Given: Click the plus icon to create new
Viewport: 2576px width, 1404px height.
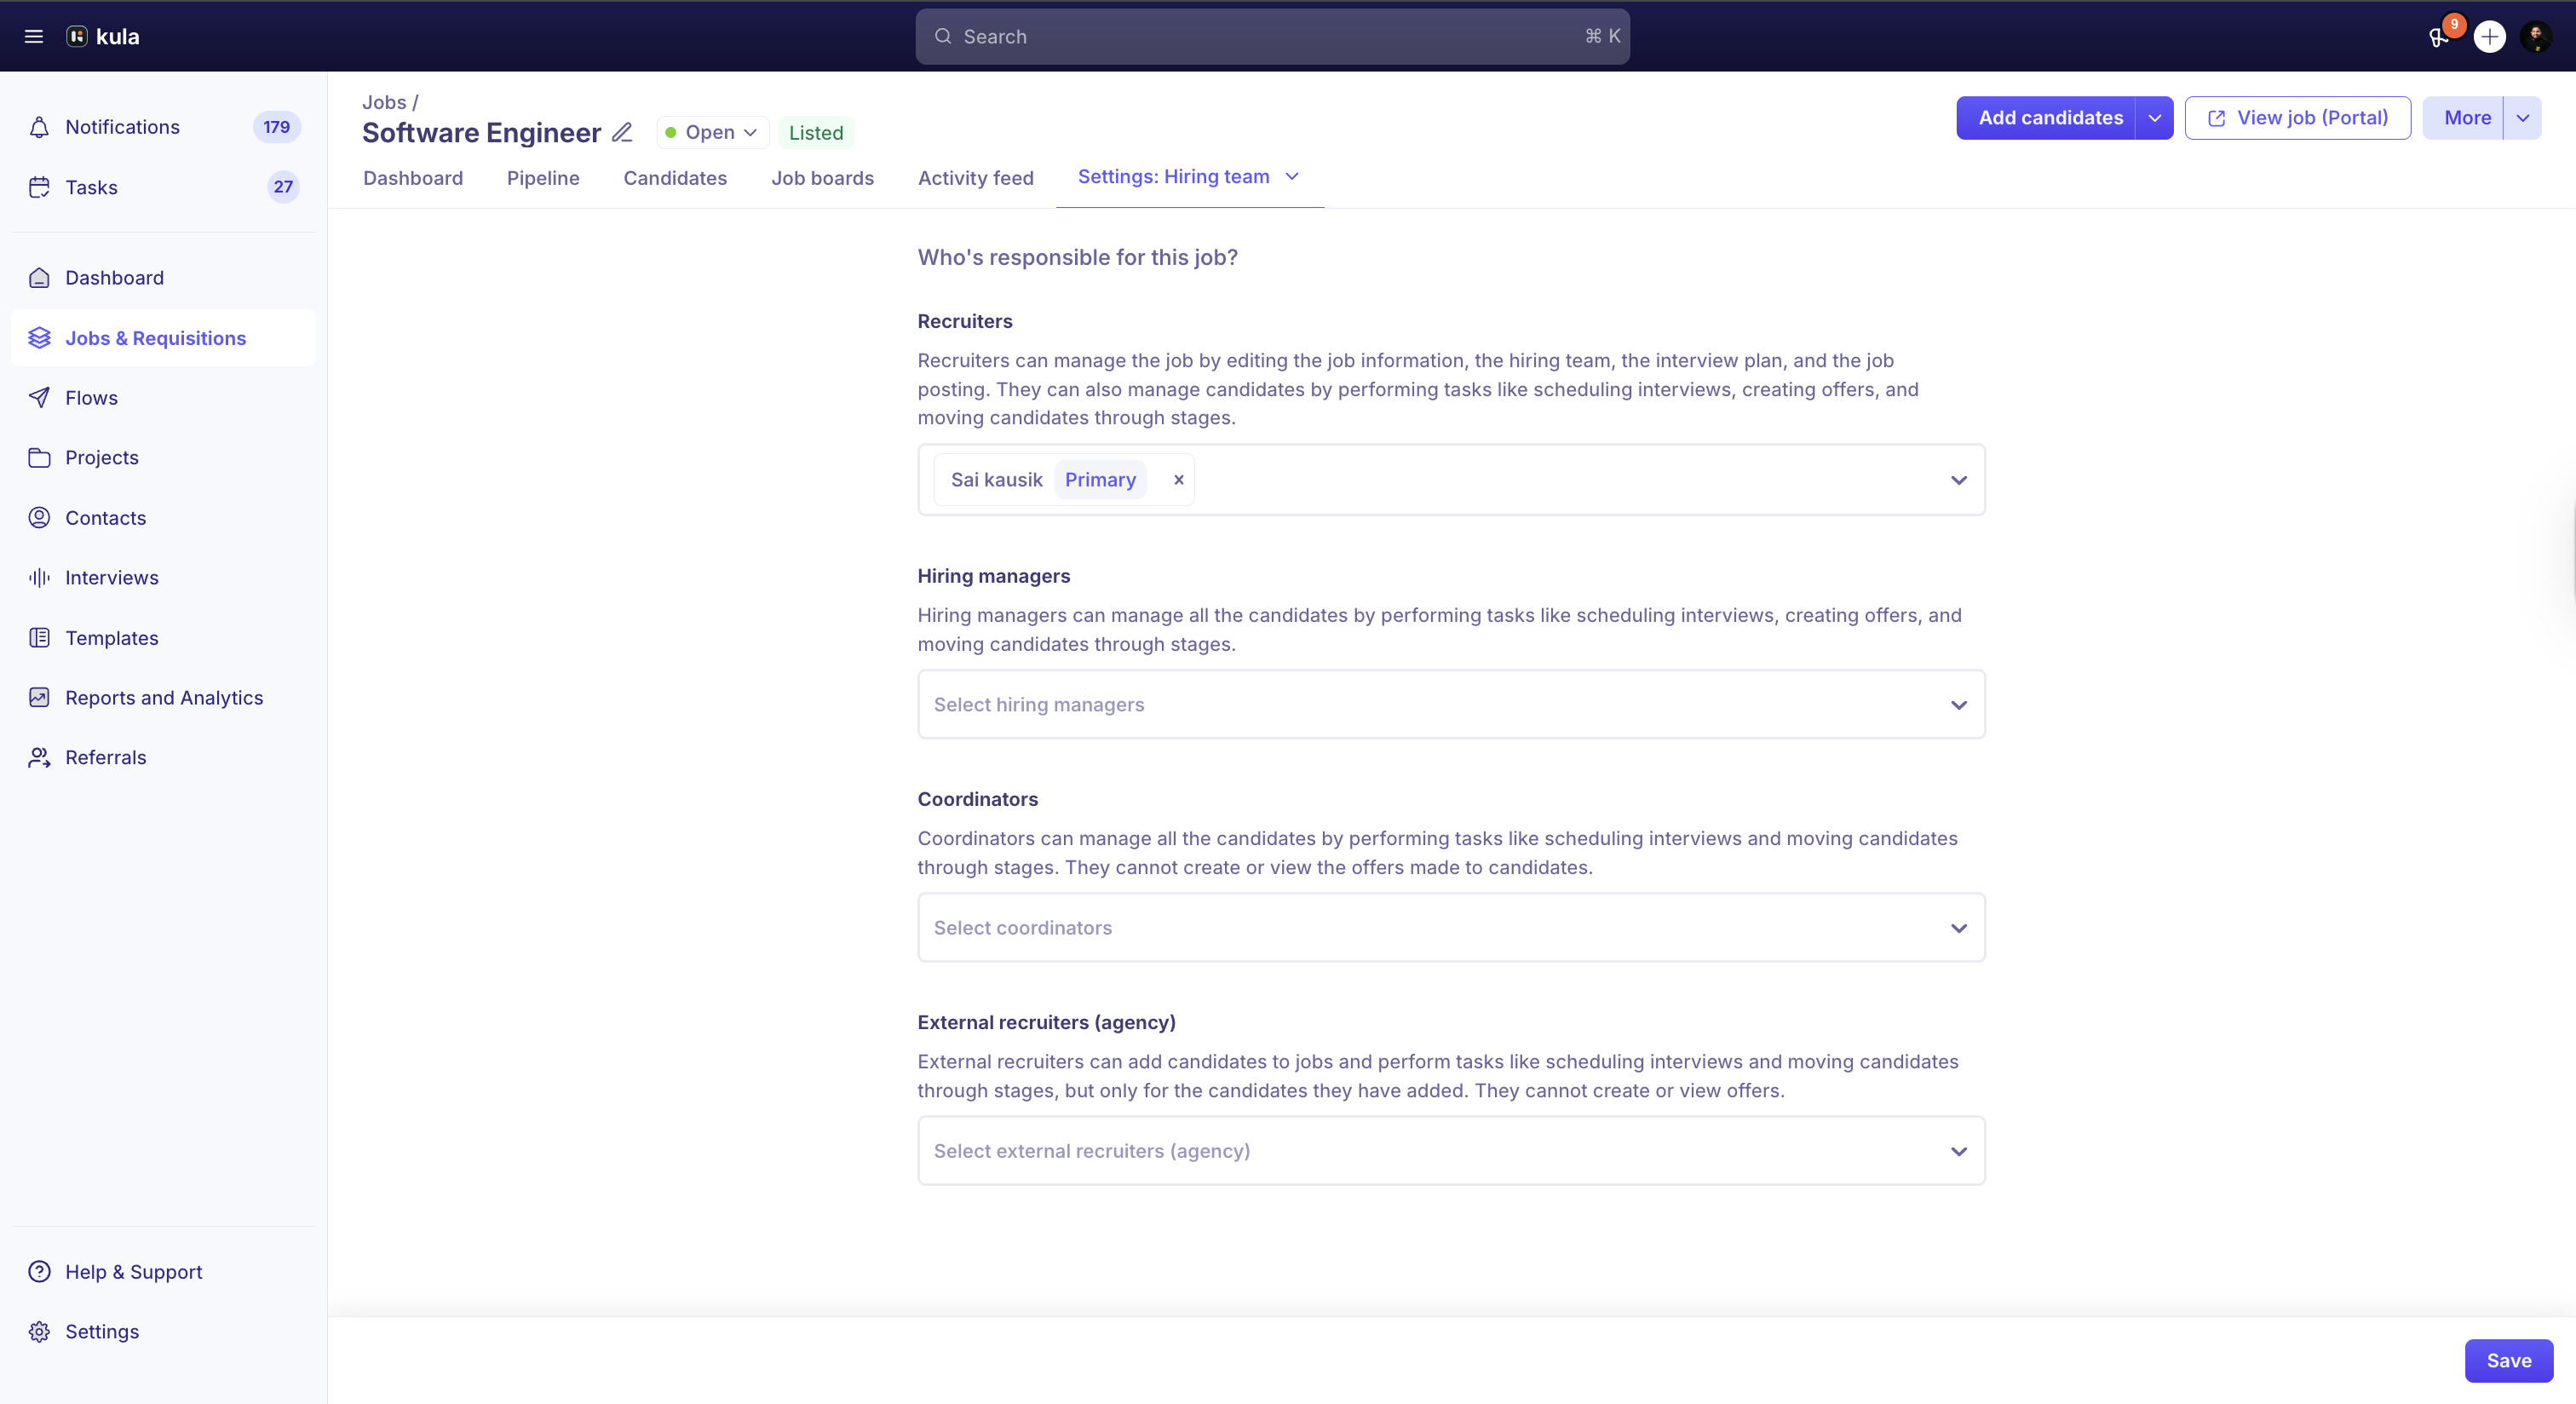Looking at the screenshot, I should 2490,37.
